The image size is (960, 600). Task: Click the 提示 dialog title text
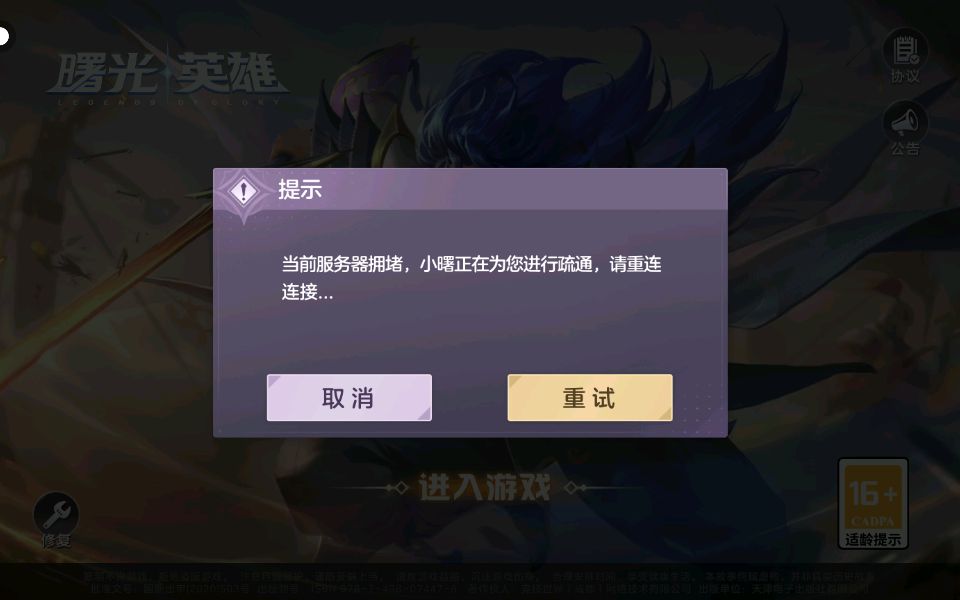(x=300, y=190)
